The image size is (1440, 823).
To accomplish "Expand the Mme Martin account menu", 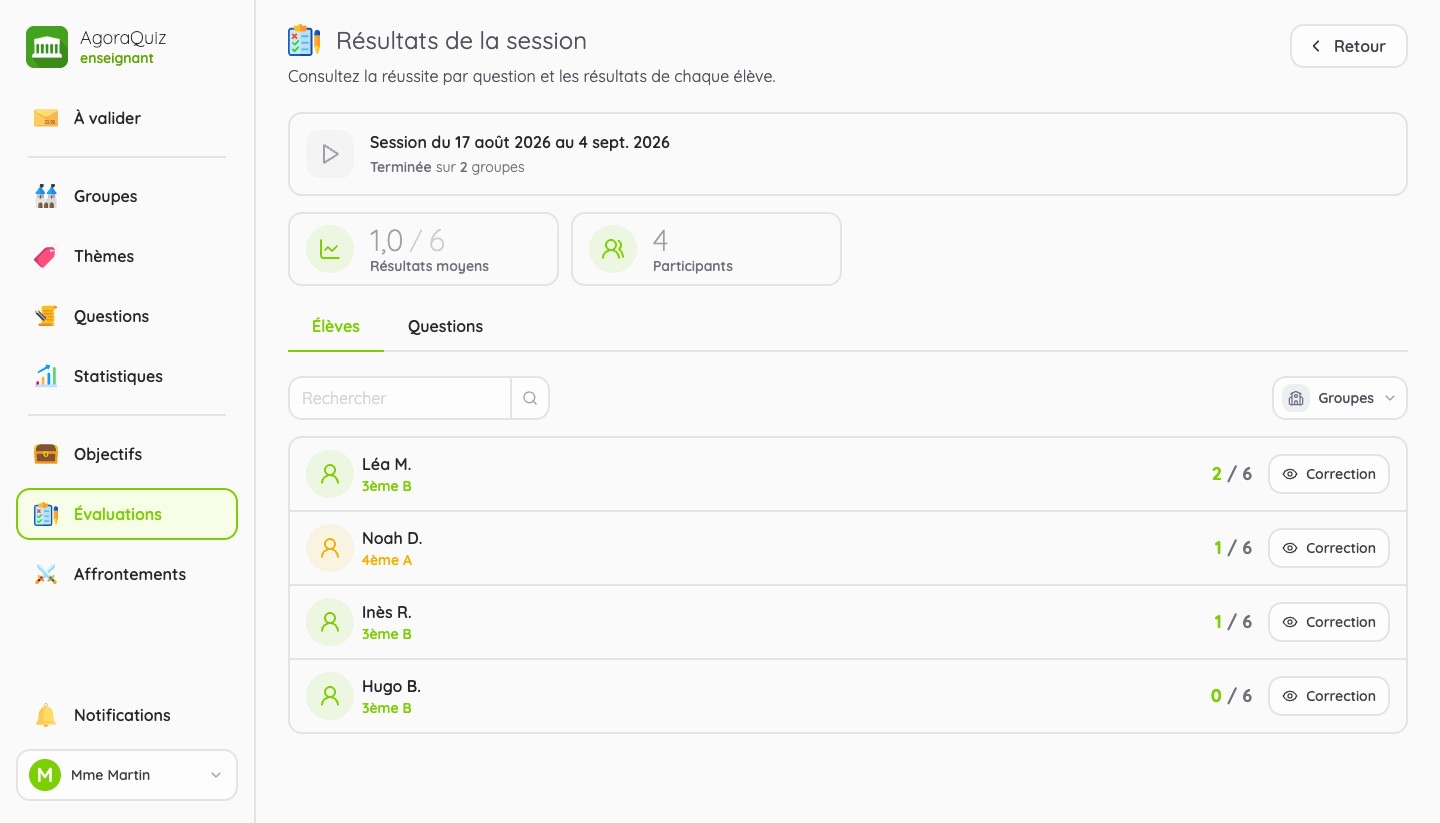I will point(127,775).
